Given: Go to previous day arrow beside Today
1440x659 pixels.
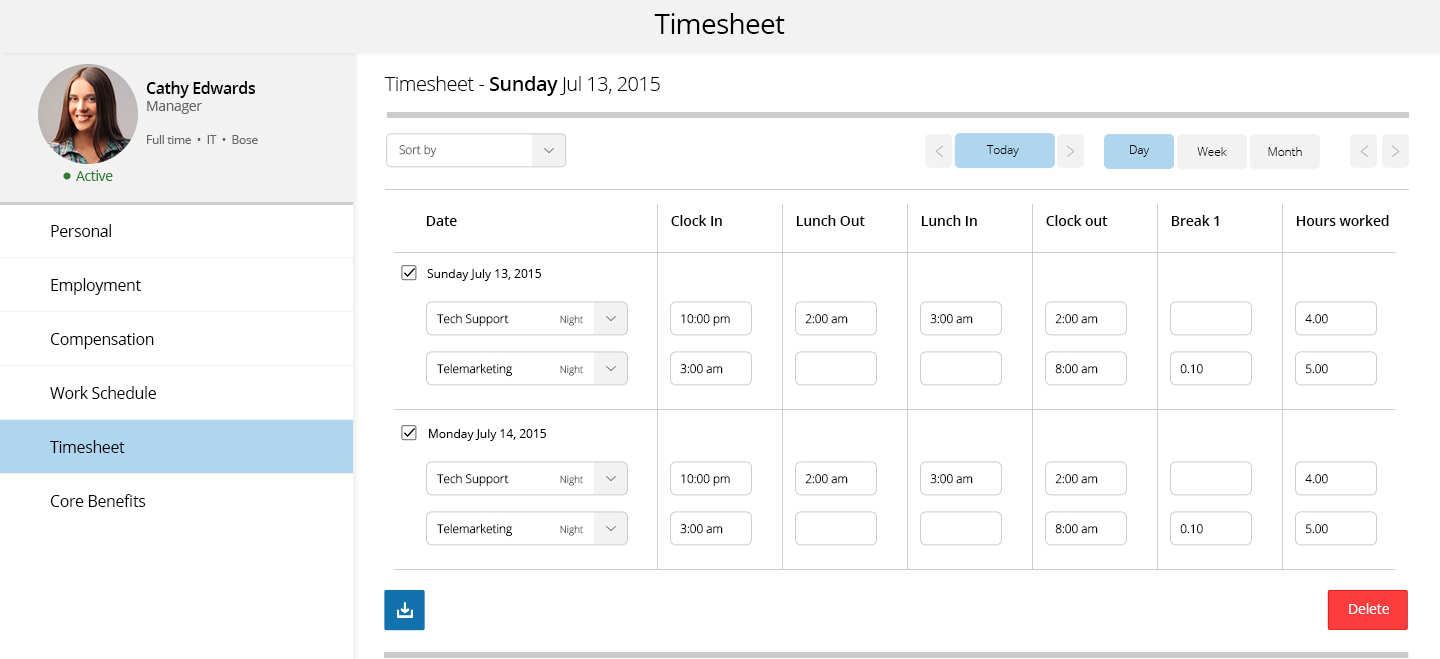Looking at the screenshot, I should point(939,151).
